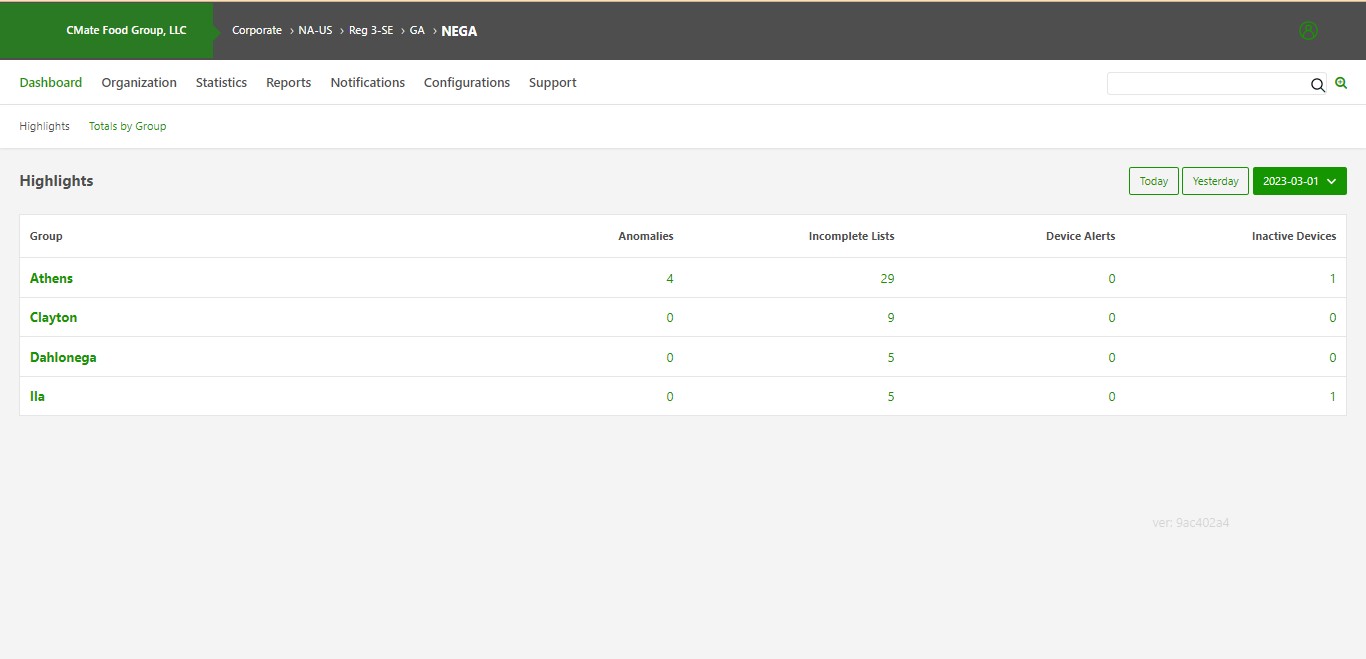The width and height of the screenshot is (1366, 659).
Task: Open the Athens group details
Action: point(51,278)
